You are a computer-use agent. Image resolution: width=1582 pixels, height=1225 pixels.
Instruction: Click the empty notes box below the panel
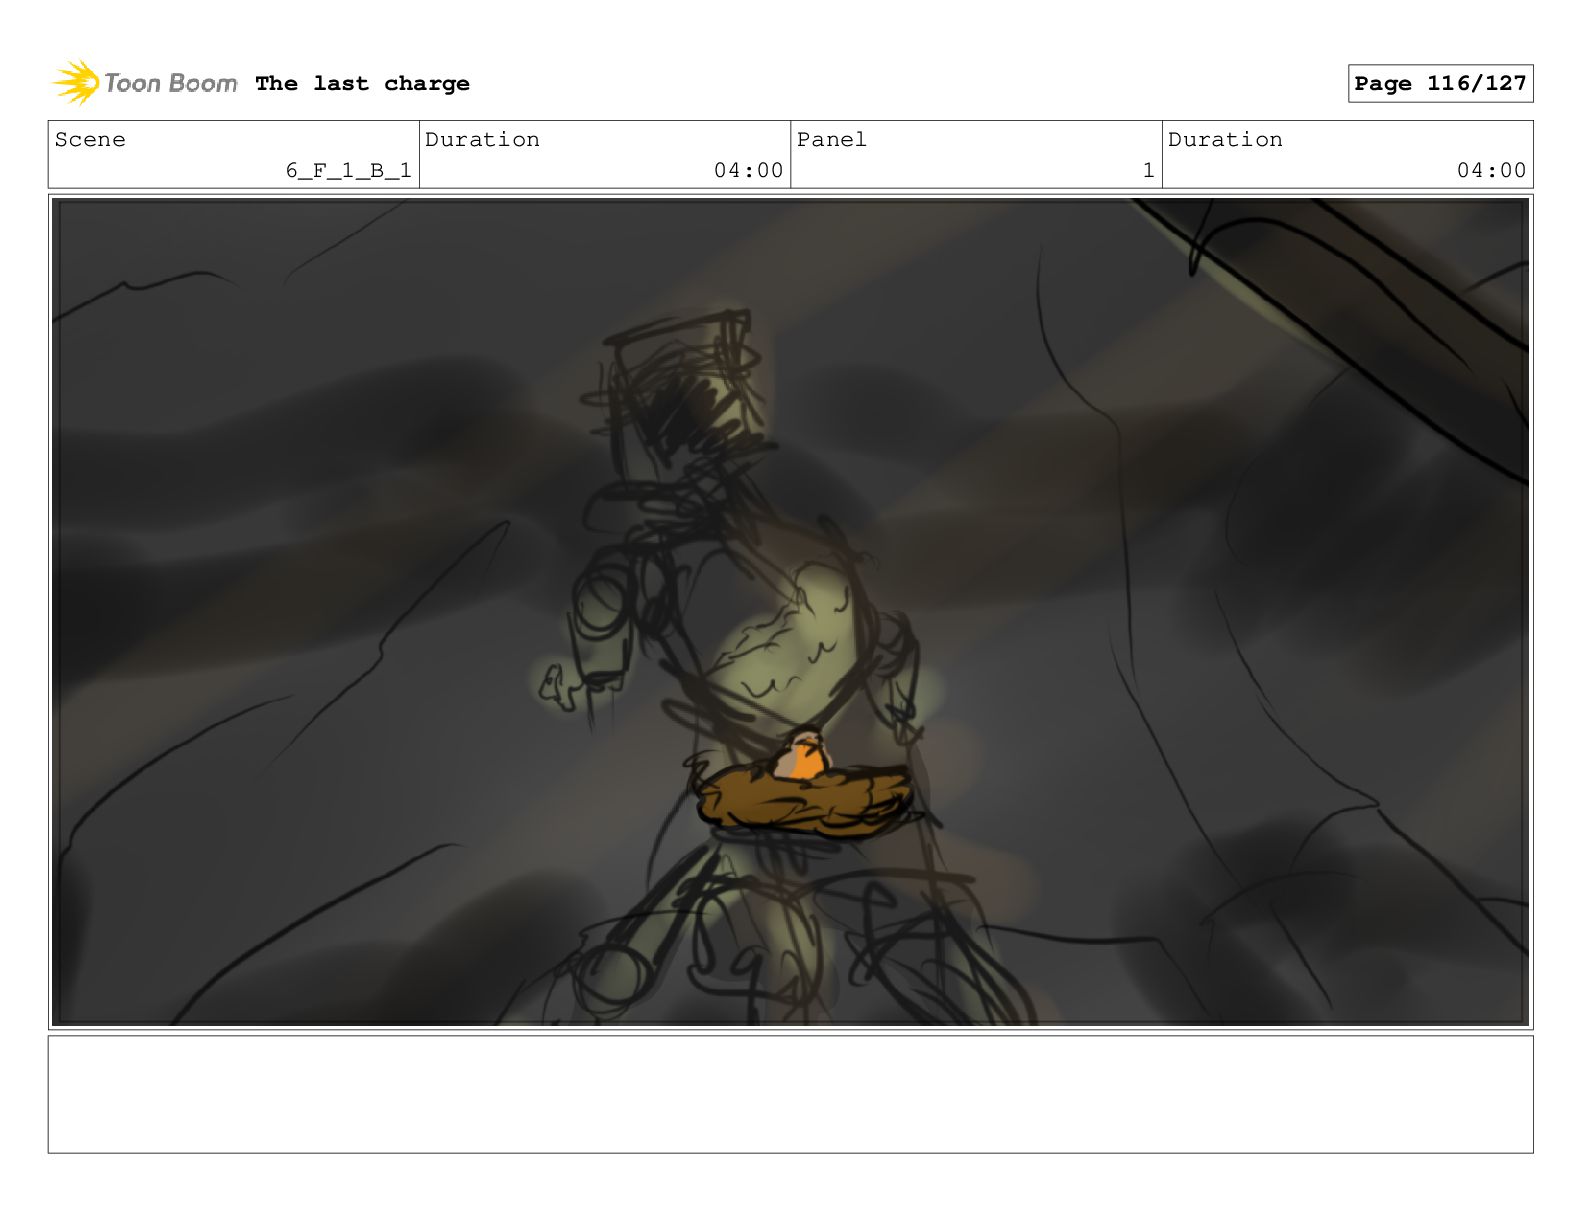pos(790,1094)
